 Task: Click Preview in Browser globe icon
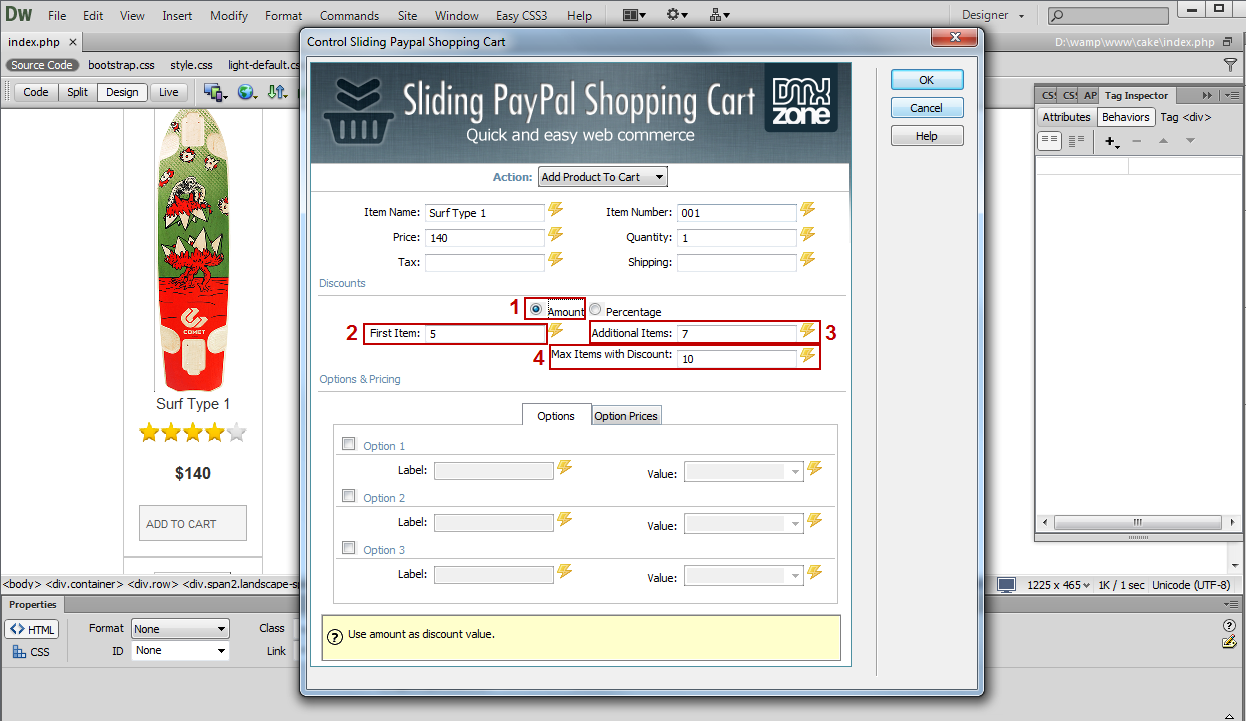pos(247,92)
